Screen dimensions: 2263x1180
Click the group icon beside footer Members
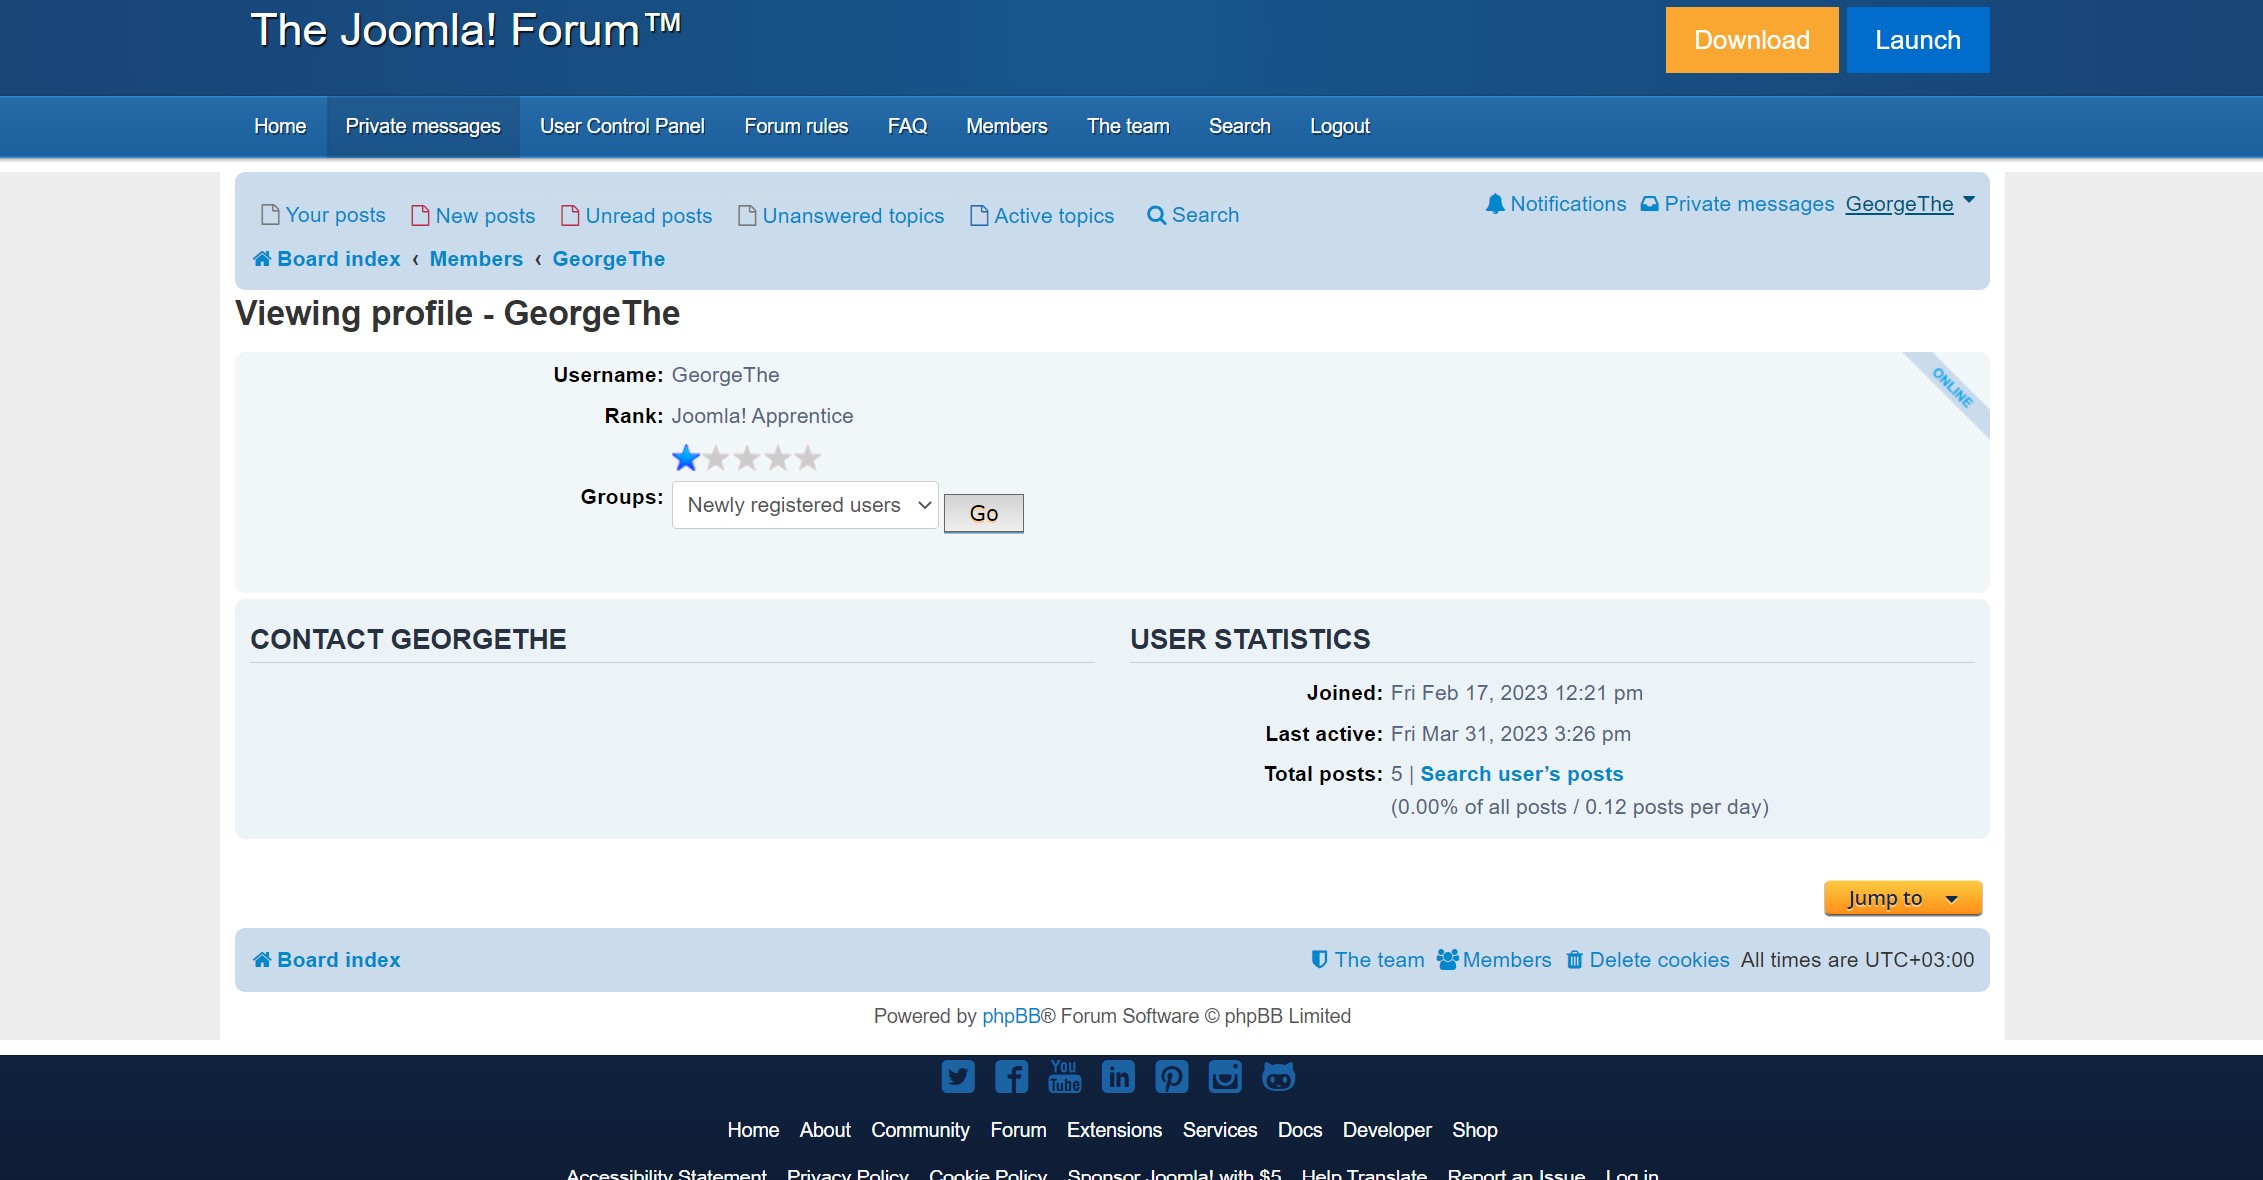tap(1447, 960)
